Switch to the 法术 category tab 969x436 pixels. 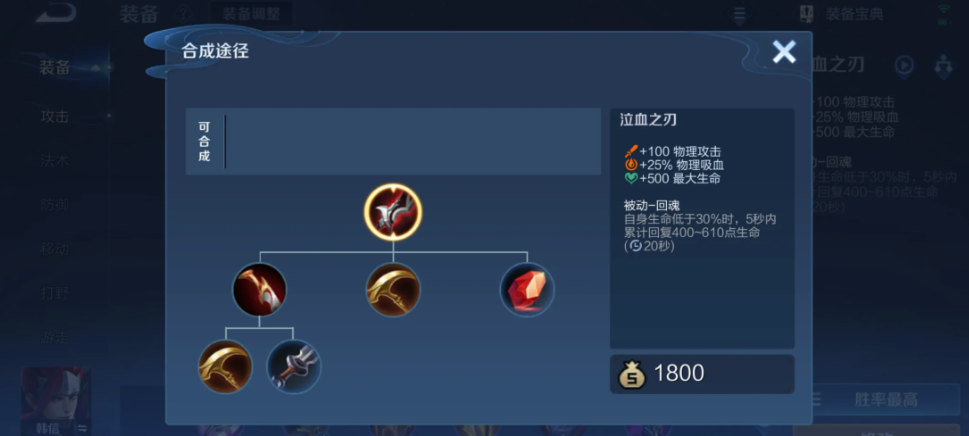pos(54,161)
